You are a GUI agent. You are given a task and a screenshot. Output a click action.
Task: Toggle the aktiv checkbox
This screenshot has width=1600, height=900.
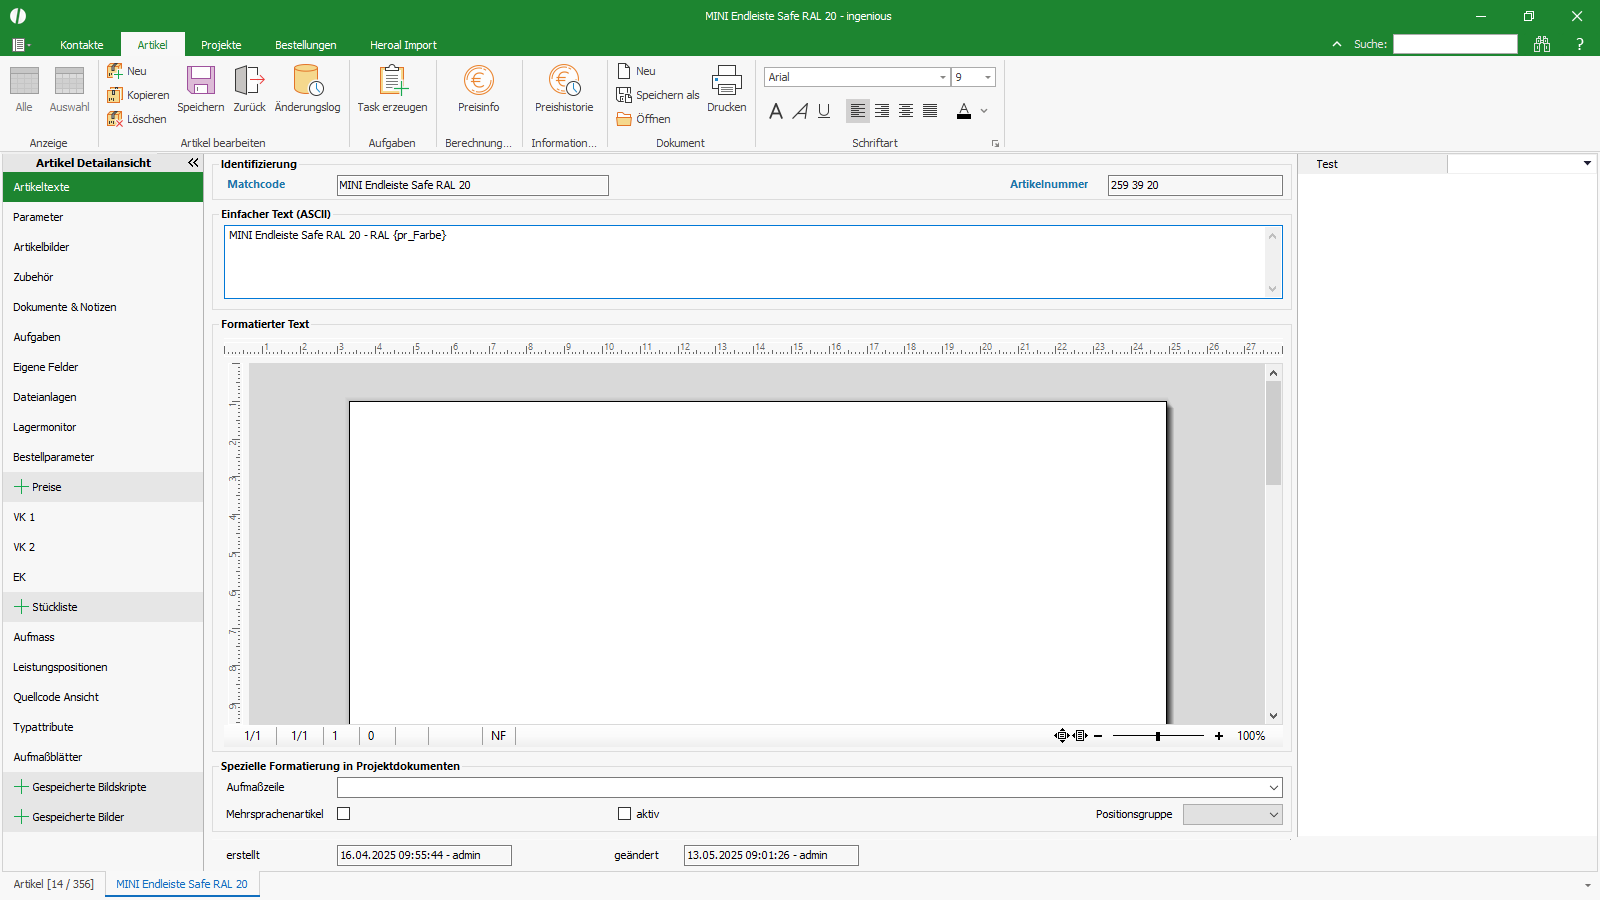tap(625, 814)
